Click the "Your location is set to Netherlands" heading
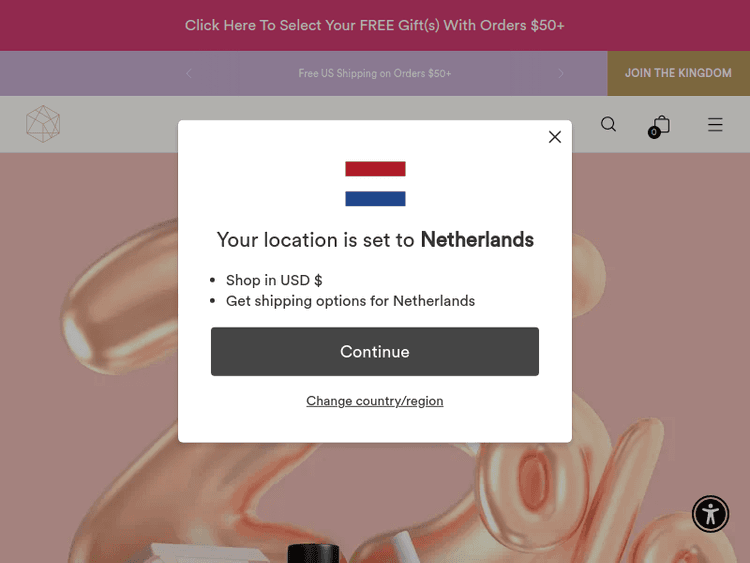The height and width of the screenshot is (563, 750). (375, 240)
